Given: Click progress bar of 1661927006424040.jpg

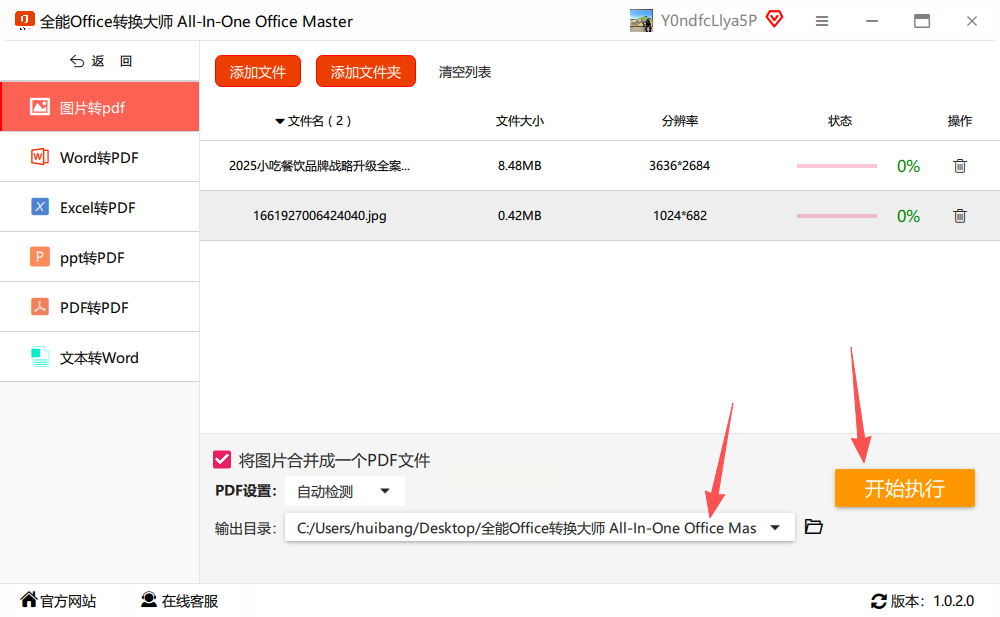Looking at the screenshot, I should (837, 216).
